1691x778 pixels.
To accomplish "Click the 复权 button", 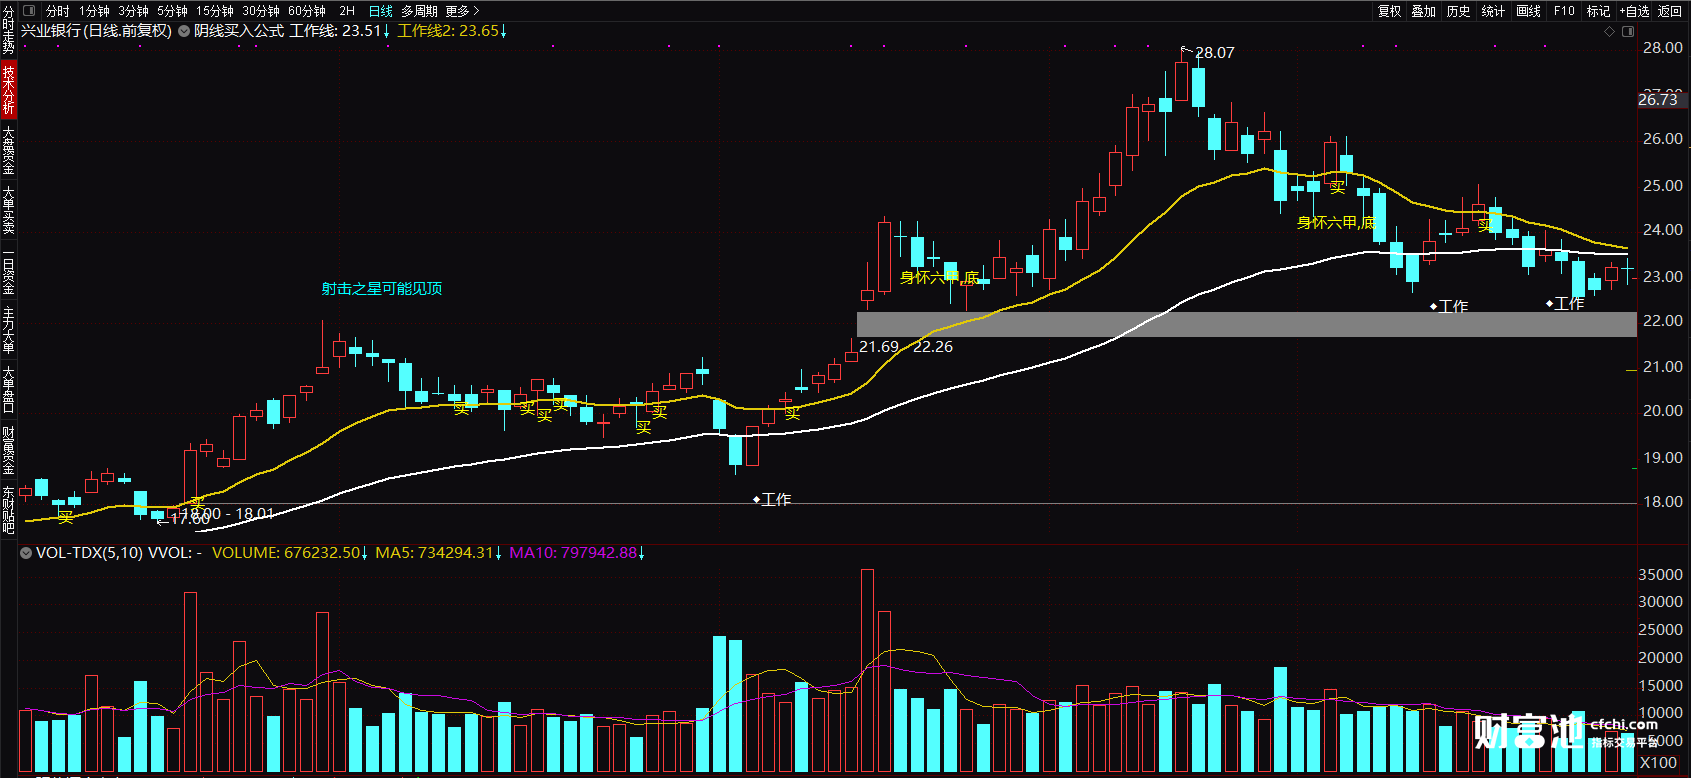I will 1389,11.
